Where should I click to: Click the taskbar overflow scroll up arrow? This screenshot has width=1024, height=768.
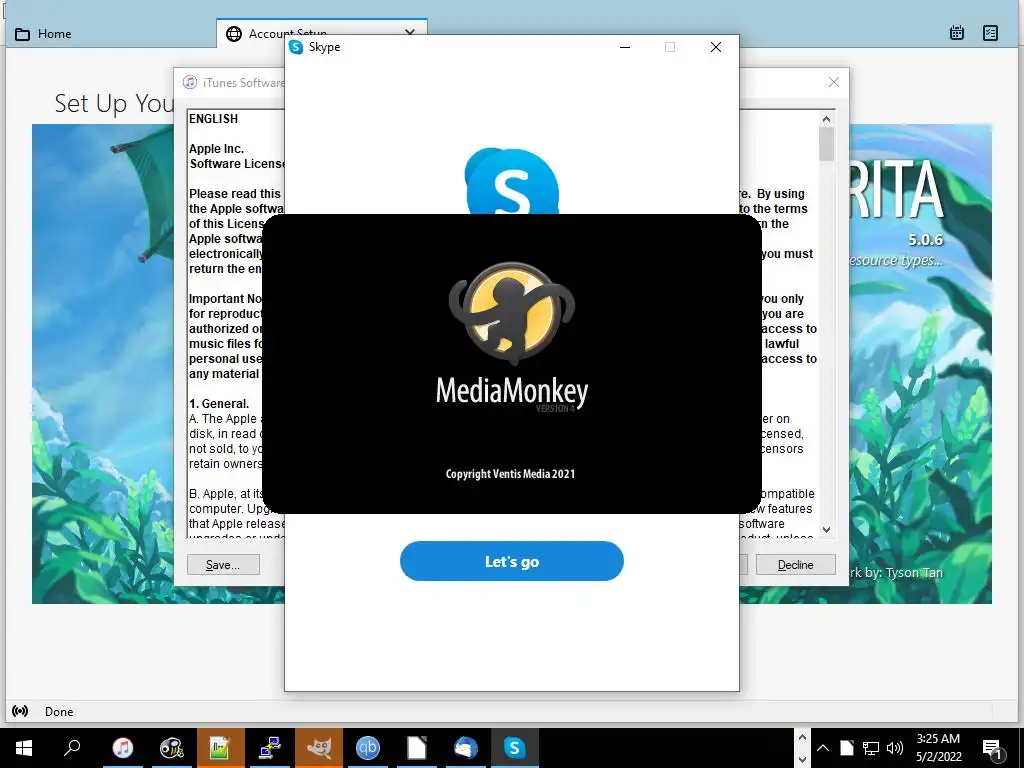(802, 737)
